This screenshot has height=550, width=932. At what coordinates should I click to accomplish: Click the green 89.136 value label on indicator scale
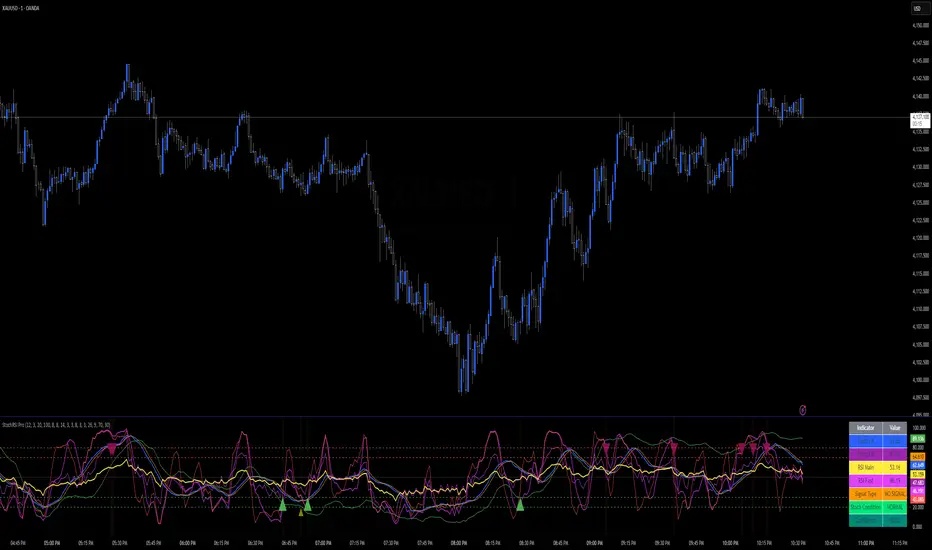(x=918, y=439)
